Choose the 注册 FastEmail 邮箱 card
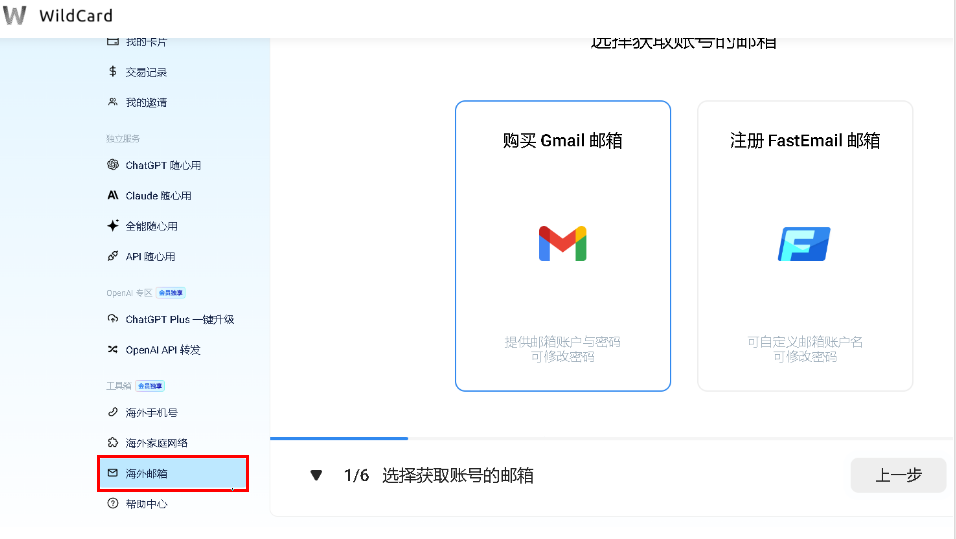 click(805, 246)
